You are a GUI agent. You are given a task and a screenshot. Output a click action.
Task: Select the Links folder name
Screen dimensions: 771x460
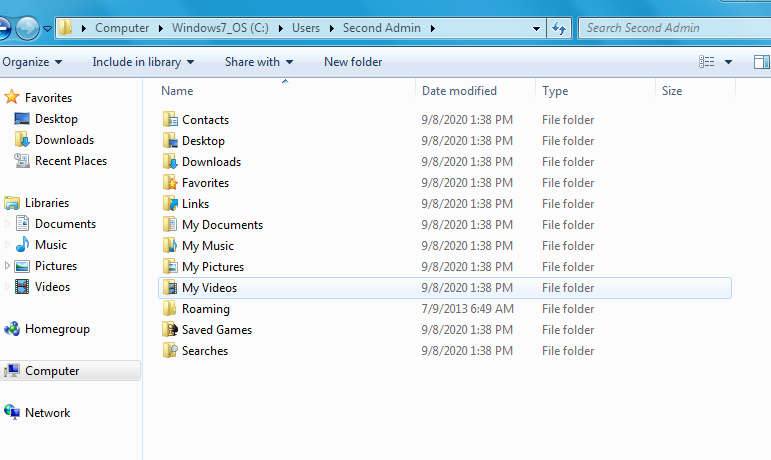195,203
